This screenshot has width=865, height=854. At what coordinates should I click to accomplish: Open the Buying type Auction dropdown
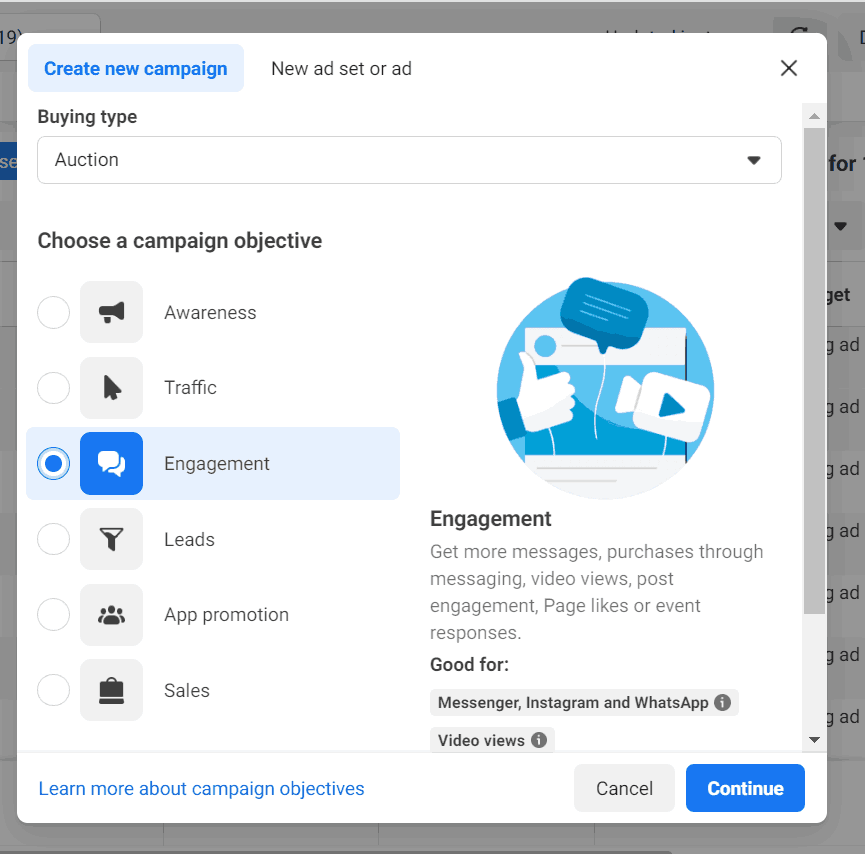click(409, 160)
